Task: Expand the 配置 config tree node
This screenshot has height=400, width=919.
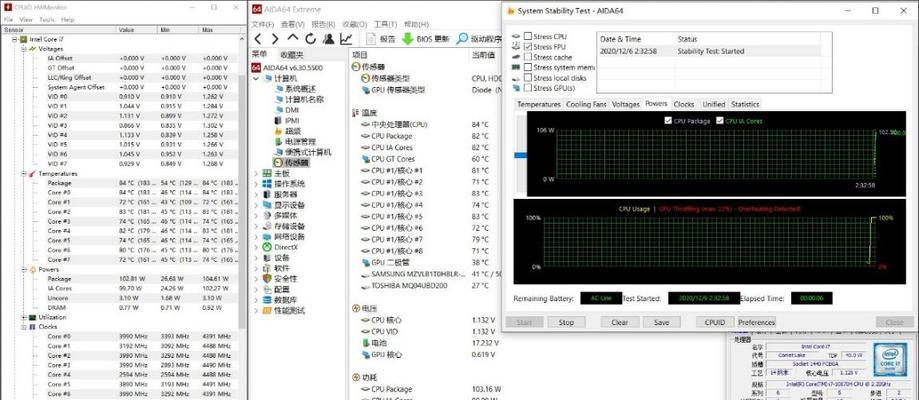Action: (x=256, y=289)
